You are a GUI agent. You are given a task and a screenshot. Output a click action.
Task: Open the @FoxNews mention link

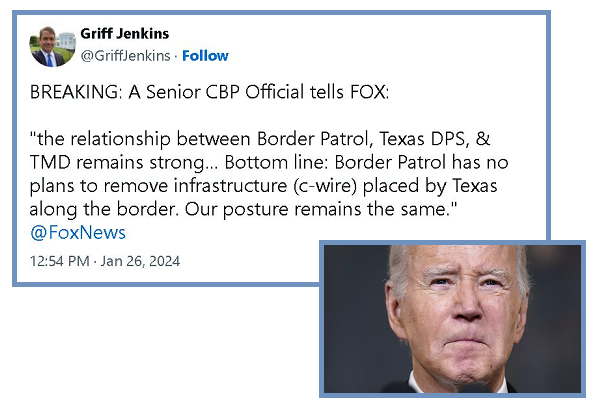pos(78,232)
